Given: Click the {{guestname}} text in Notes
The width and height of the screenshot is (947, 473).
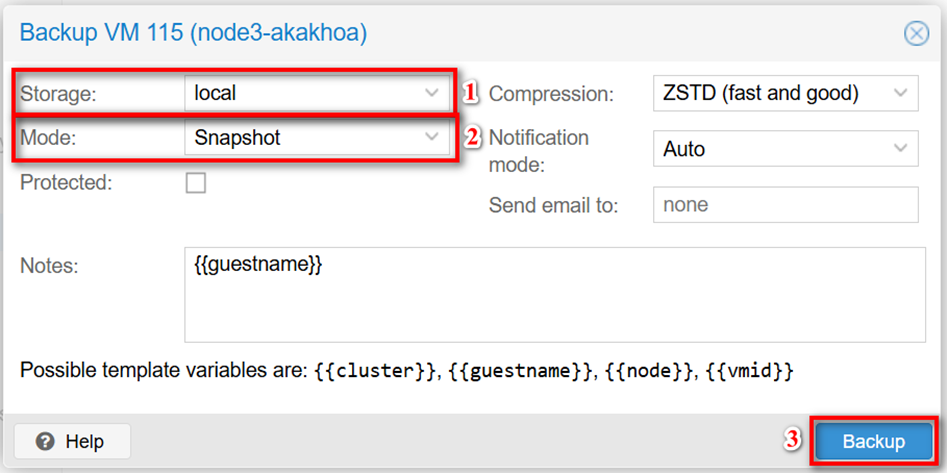Looking at the screenshot, I should click(x=258, y=265).
